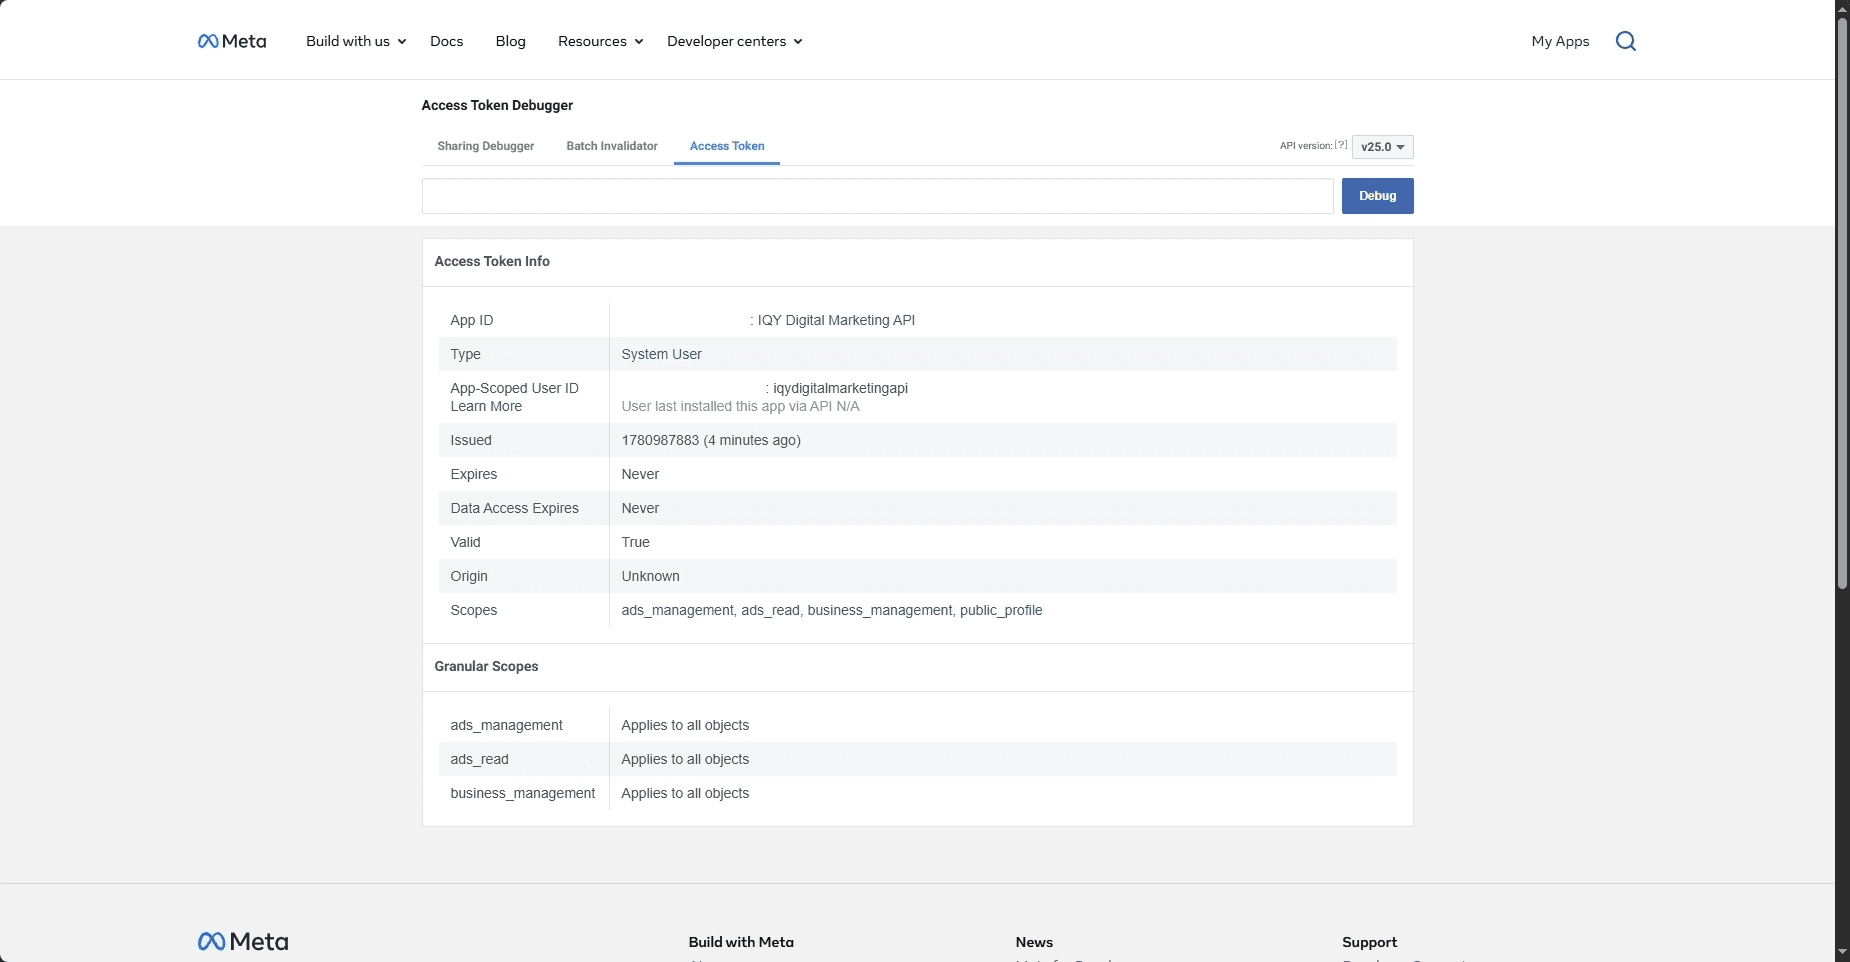Click the Build with Meta footer heading
The height and width of the screenshot is (962, 1850).
(741, 942)
